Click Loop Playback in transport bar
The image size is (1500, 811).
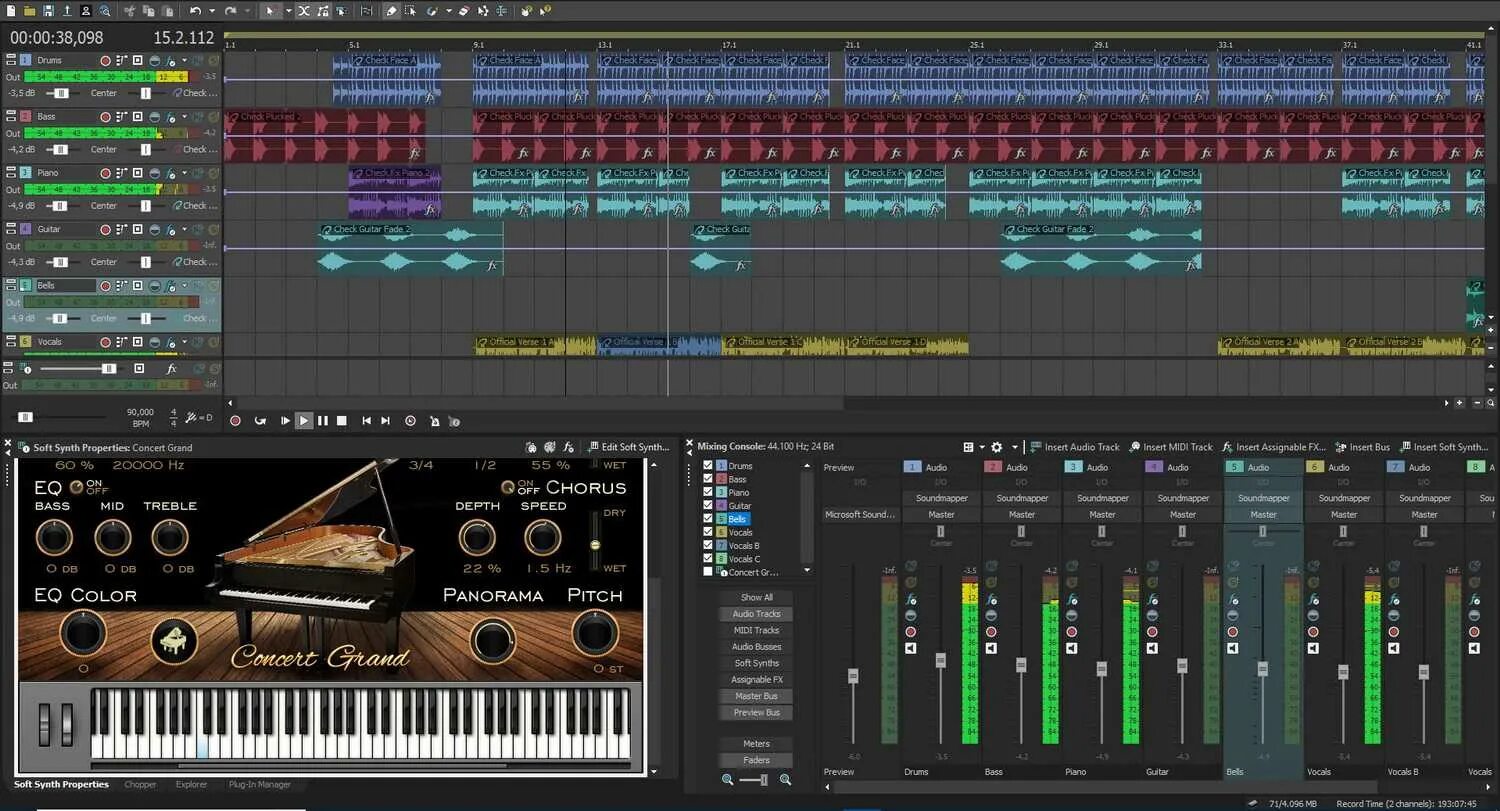(260, 421)
